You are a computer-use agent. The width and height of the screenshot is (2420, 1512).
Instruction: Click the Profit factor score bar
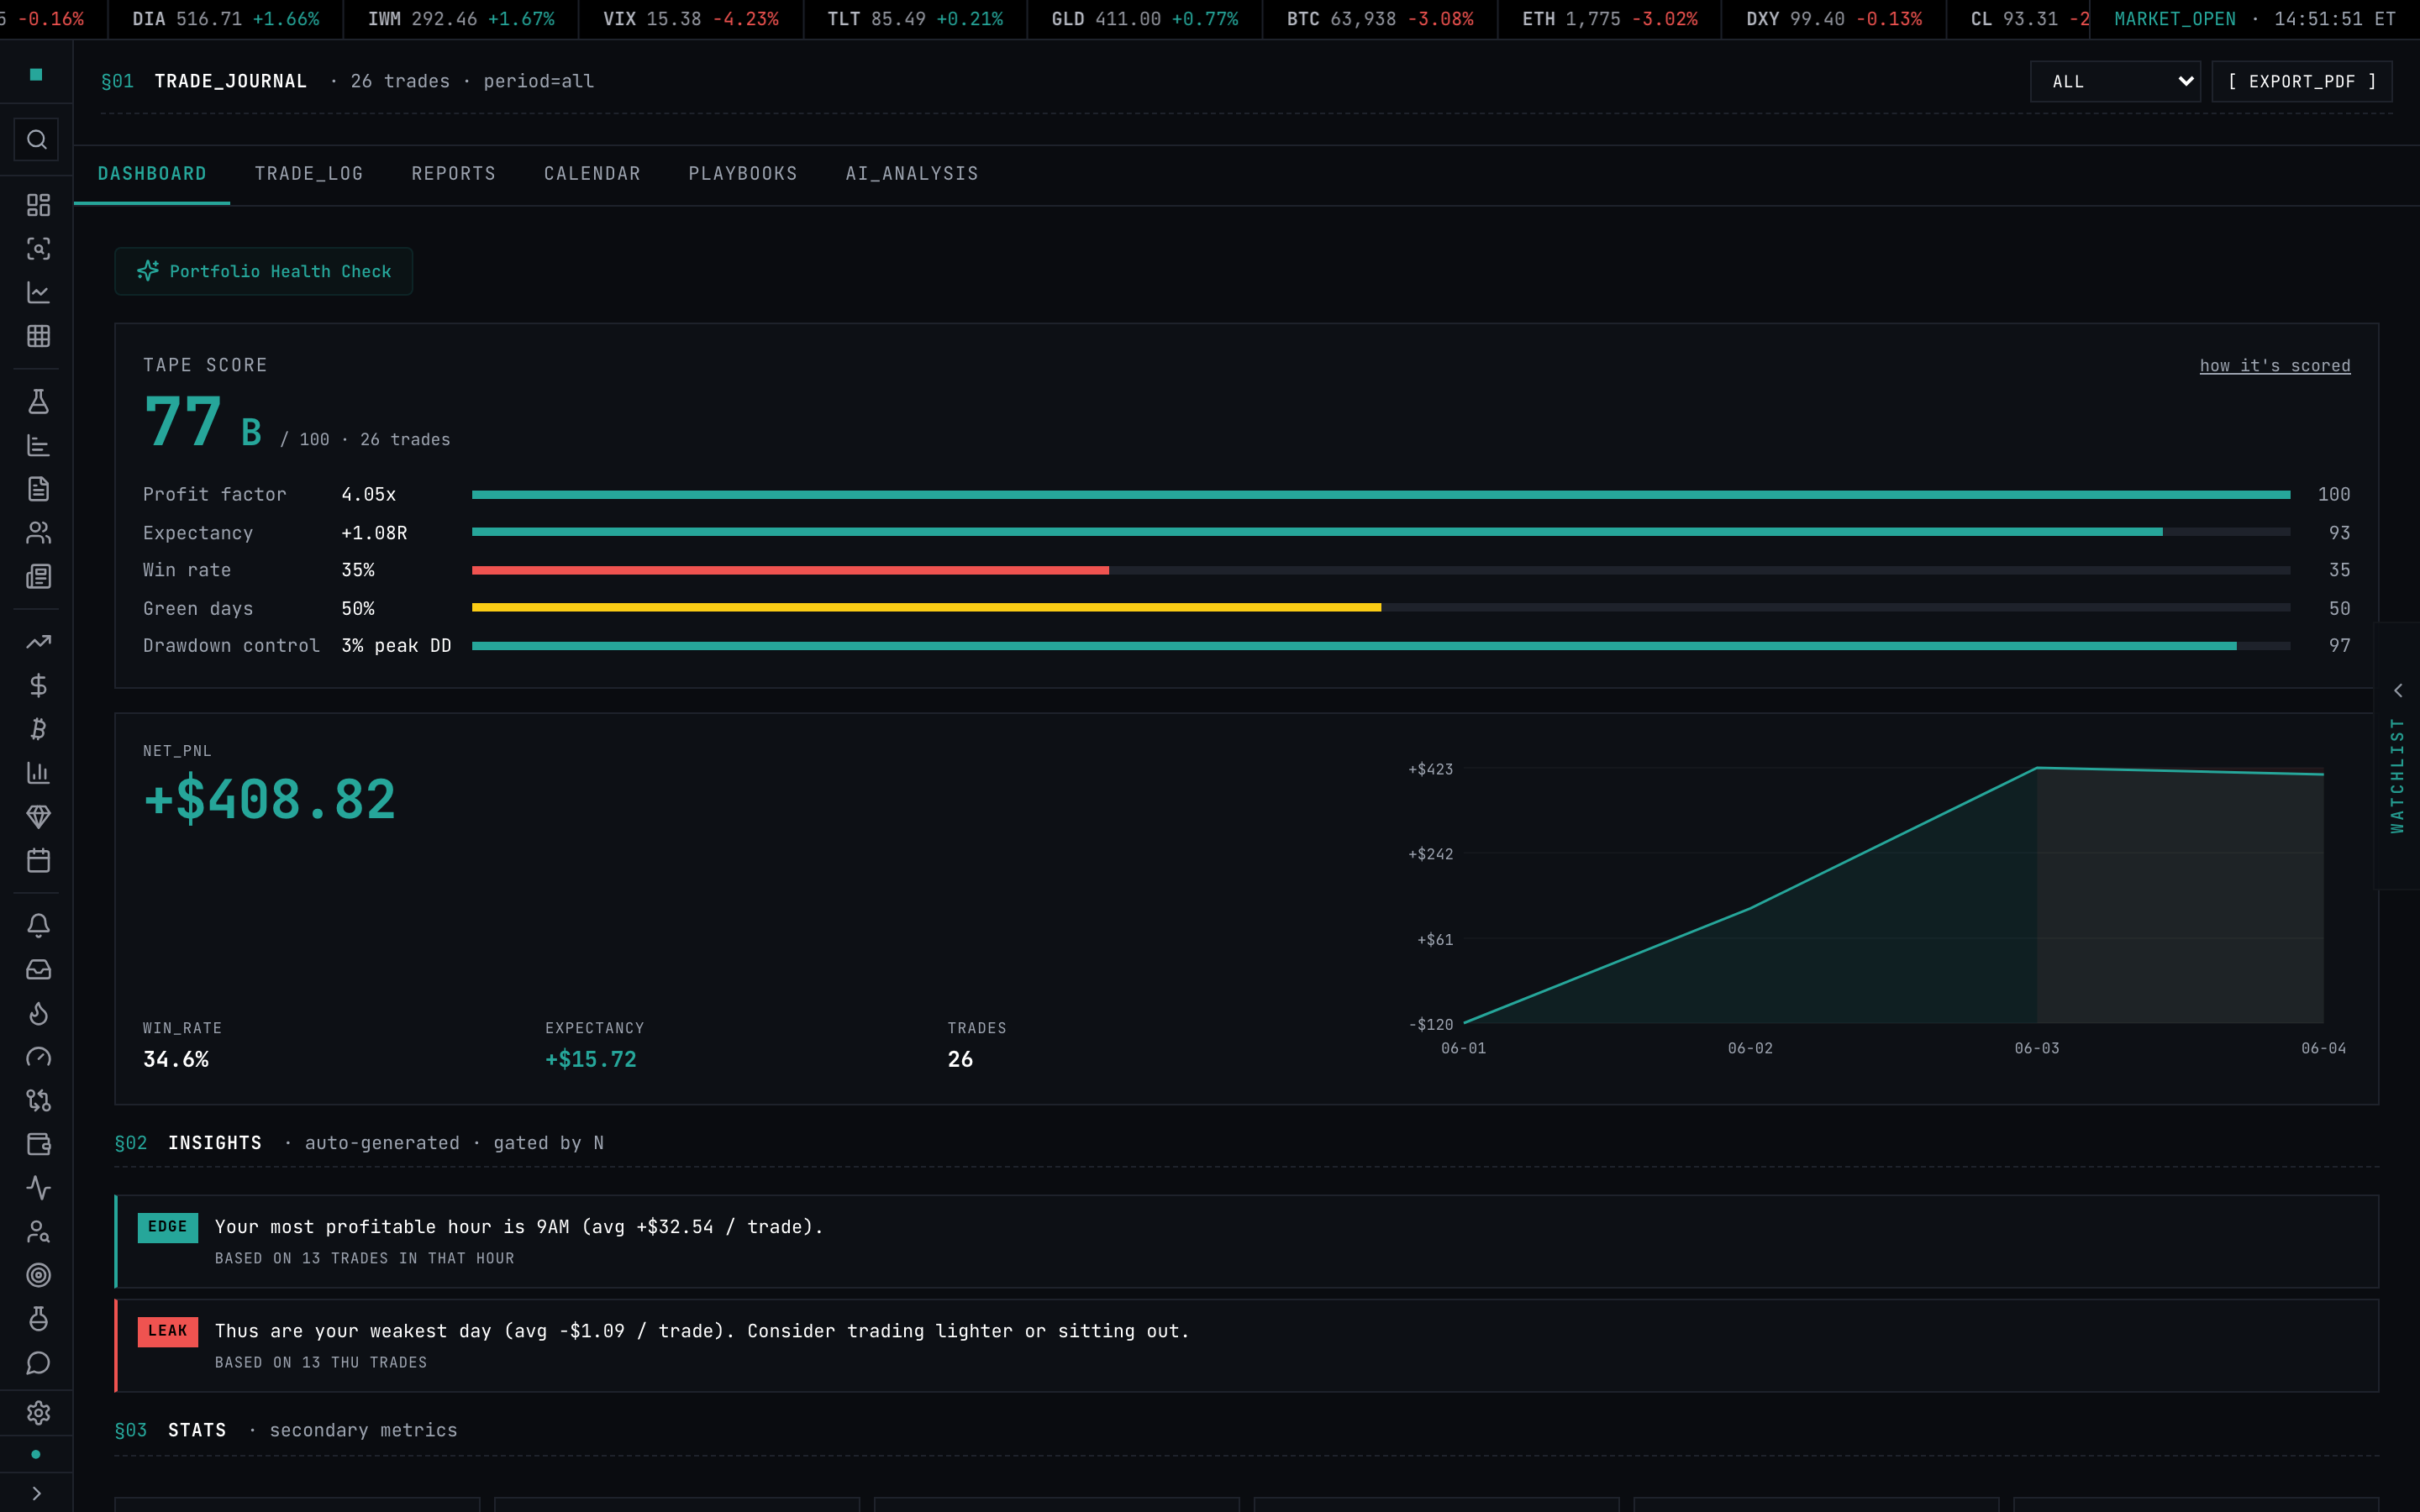click(x=1381, y=494)
